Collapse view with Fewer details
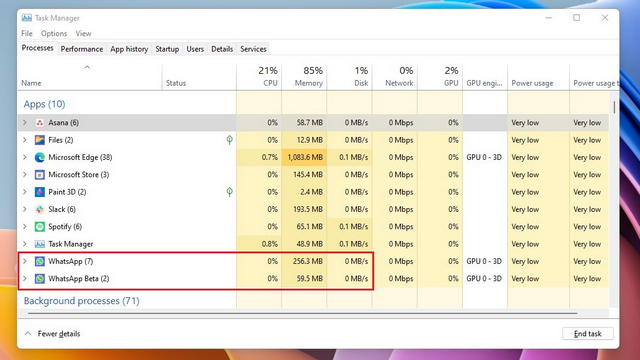Viewport: 640px width, 360px height. (52, 333)
